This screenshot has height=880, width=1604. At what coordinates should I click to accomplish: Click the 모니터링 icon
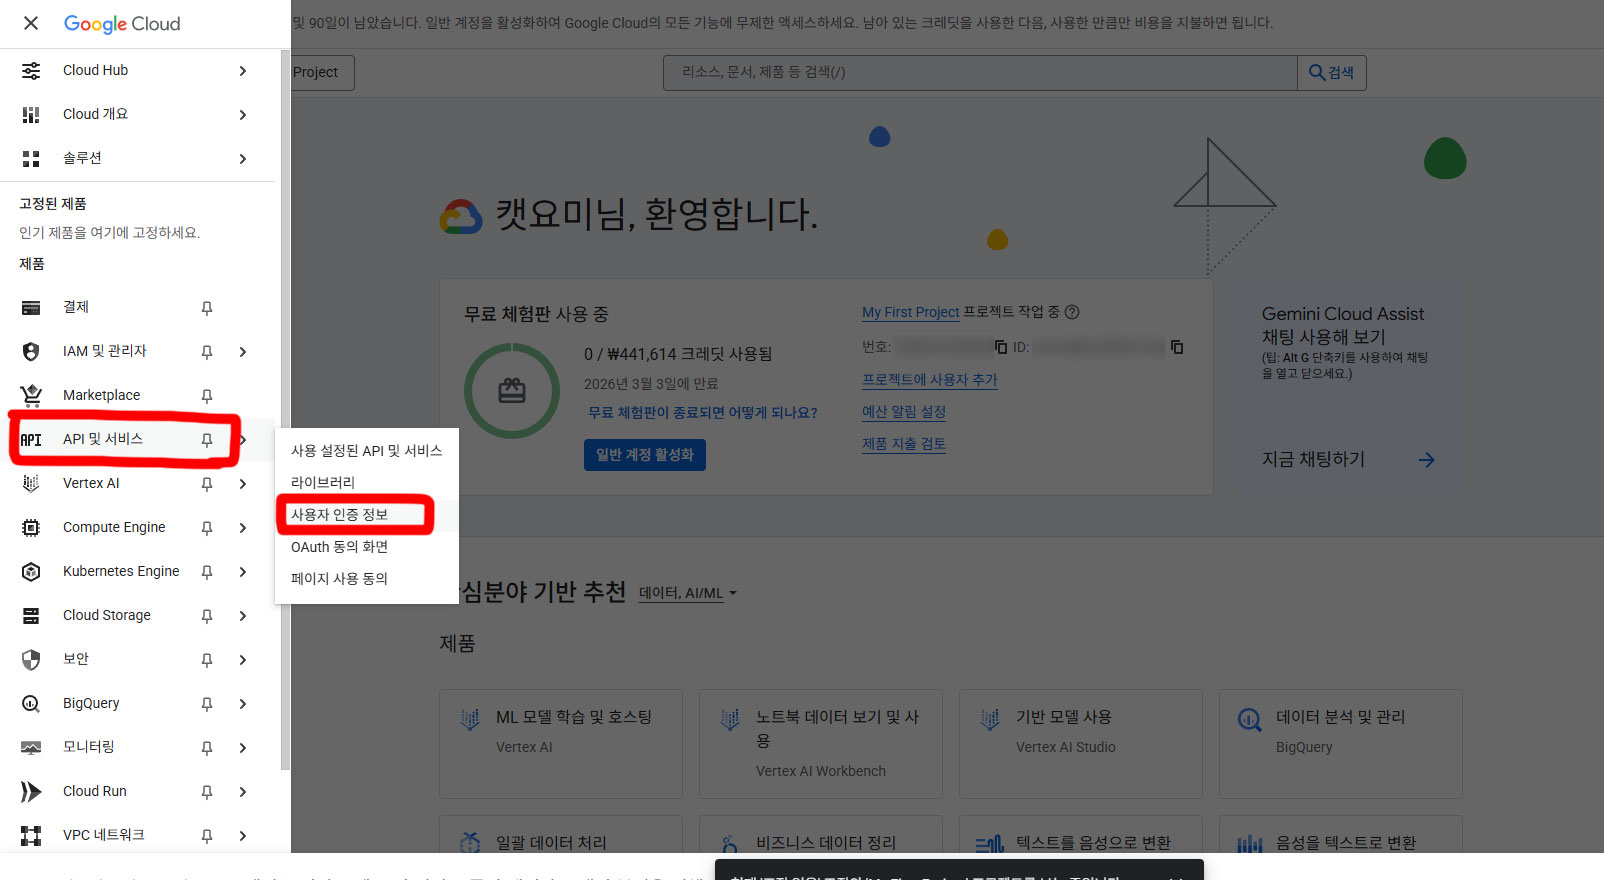[31, 748]
